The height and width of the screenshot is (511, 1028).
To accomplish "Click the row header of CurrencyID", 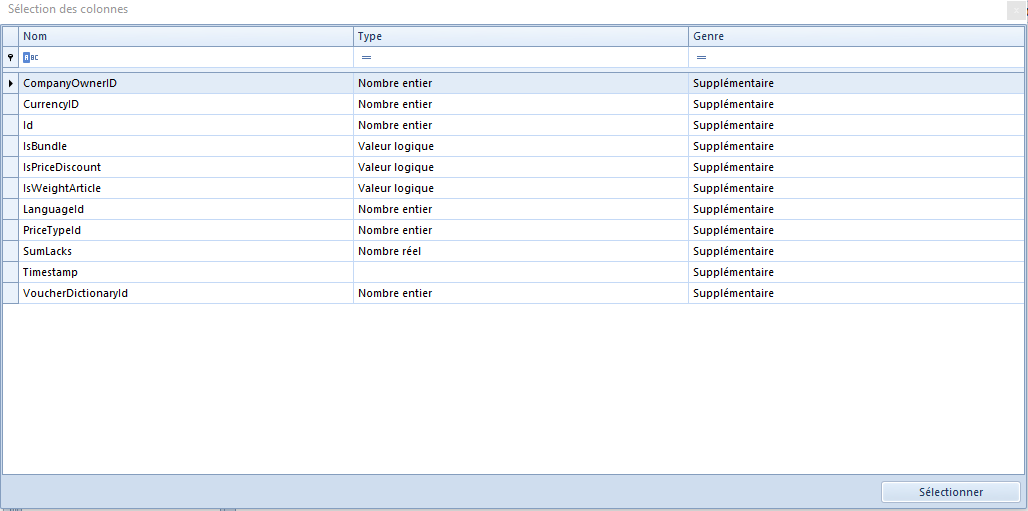I will [10, 104].
